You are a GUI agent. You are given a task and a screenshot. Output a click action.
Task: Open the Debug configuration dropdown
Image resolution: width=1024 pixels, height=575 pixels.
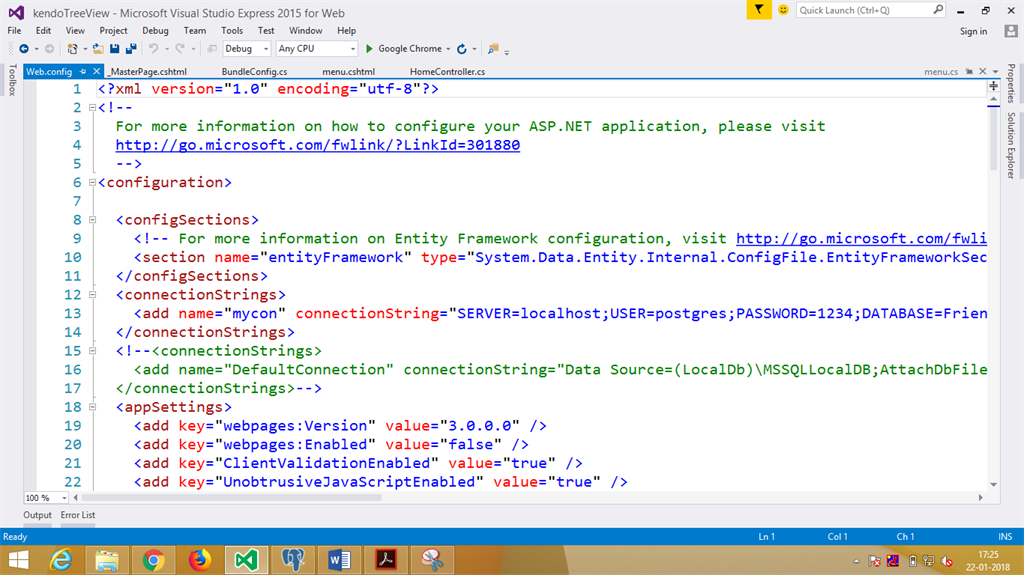tap(265, 48)
